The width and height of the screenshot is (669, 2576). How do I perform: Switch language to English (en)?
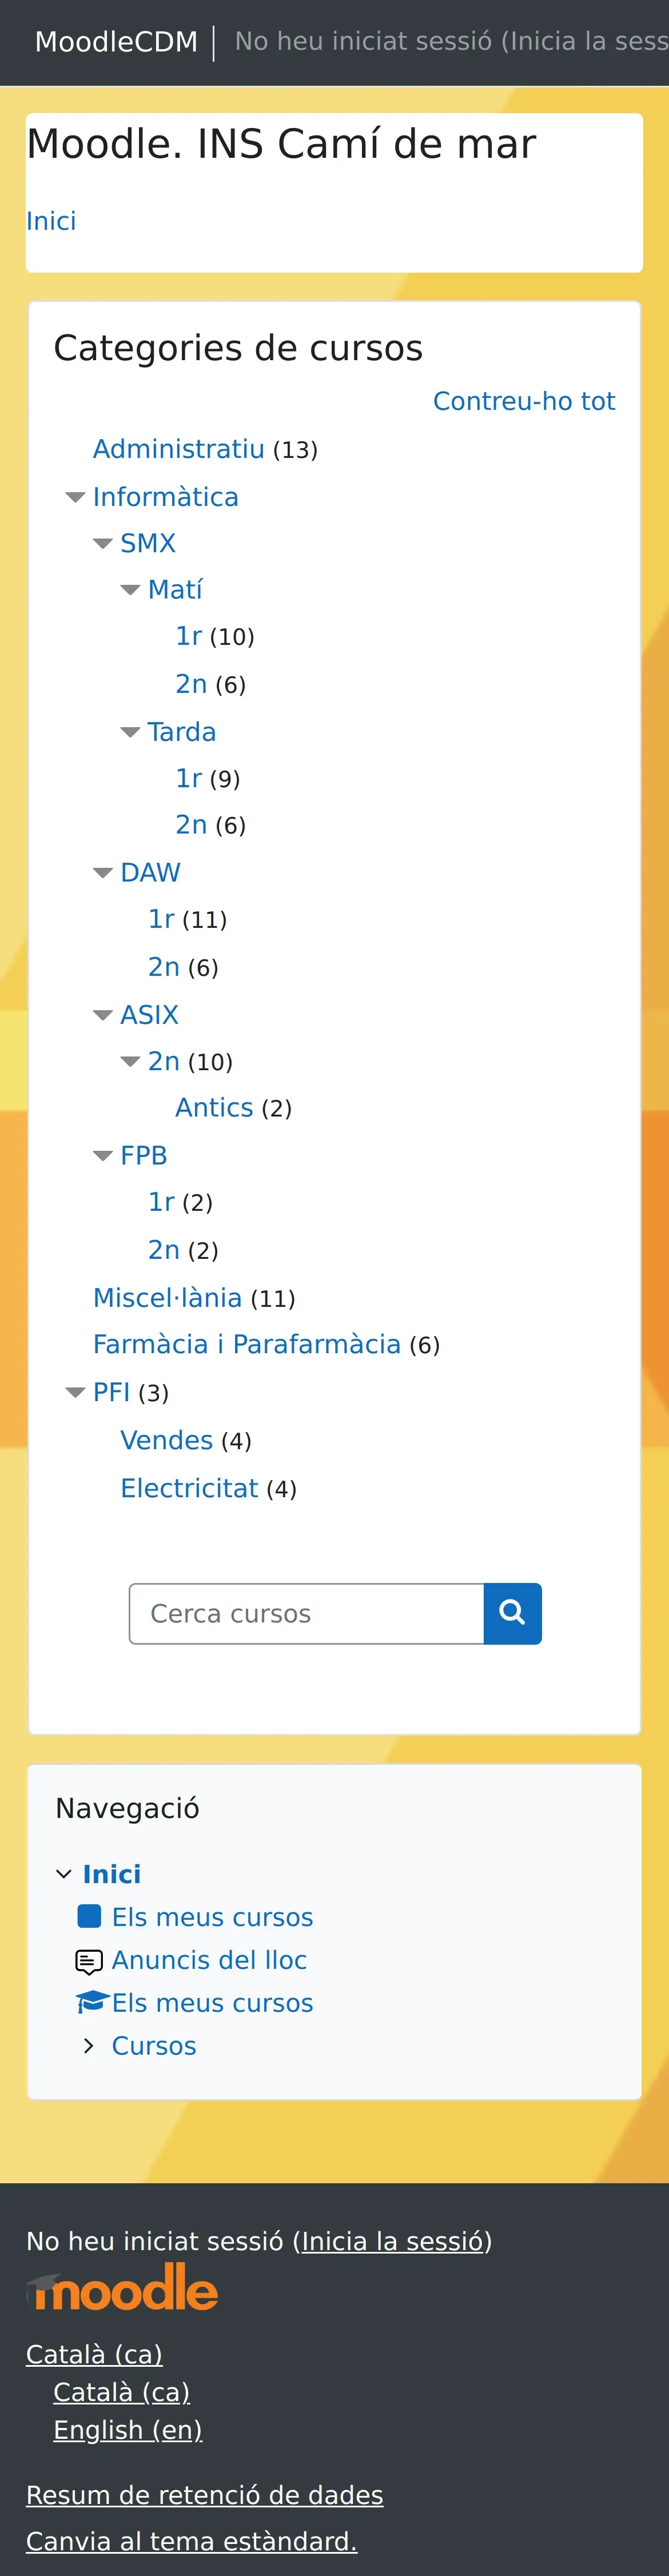click(128, 2429)
